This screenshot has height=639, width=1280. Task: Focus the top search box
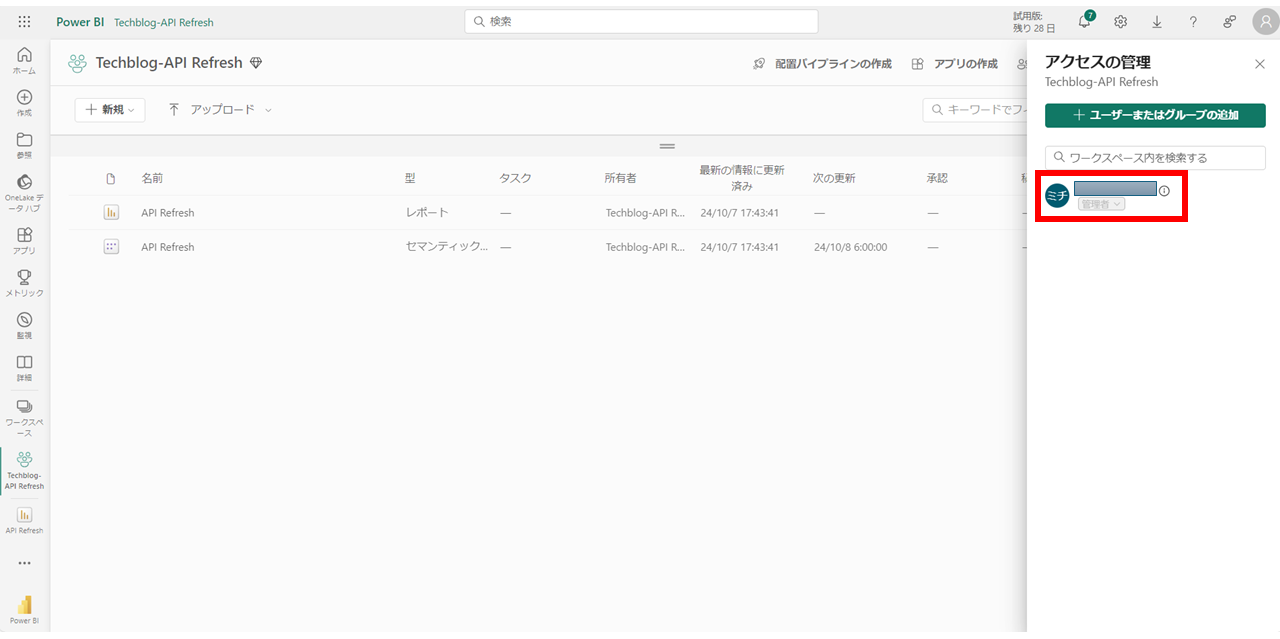[641, 21]
